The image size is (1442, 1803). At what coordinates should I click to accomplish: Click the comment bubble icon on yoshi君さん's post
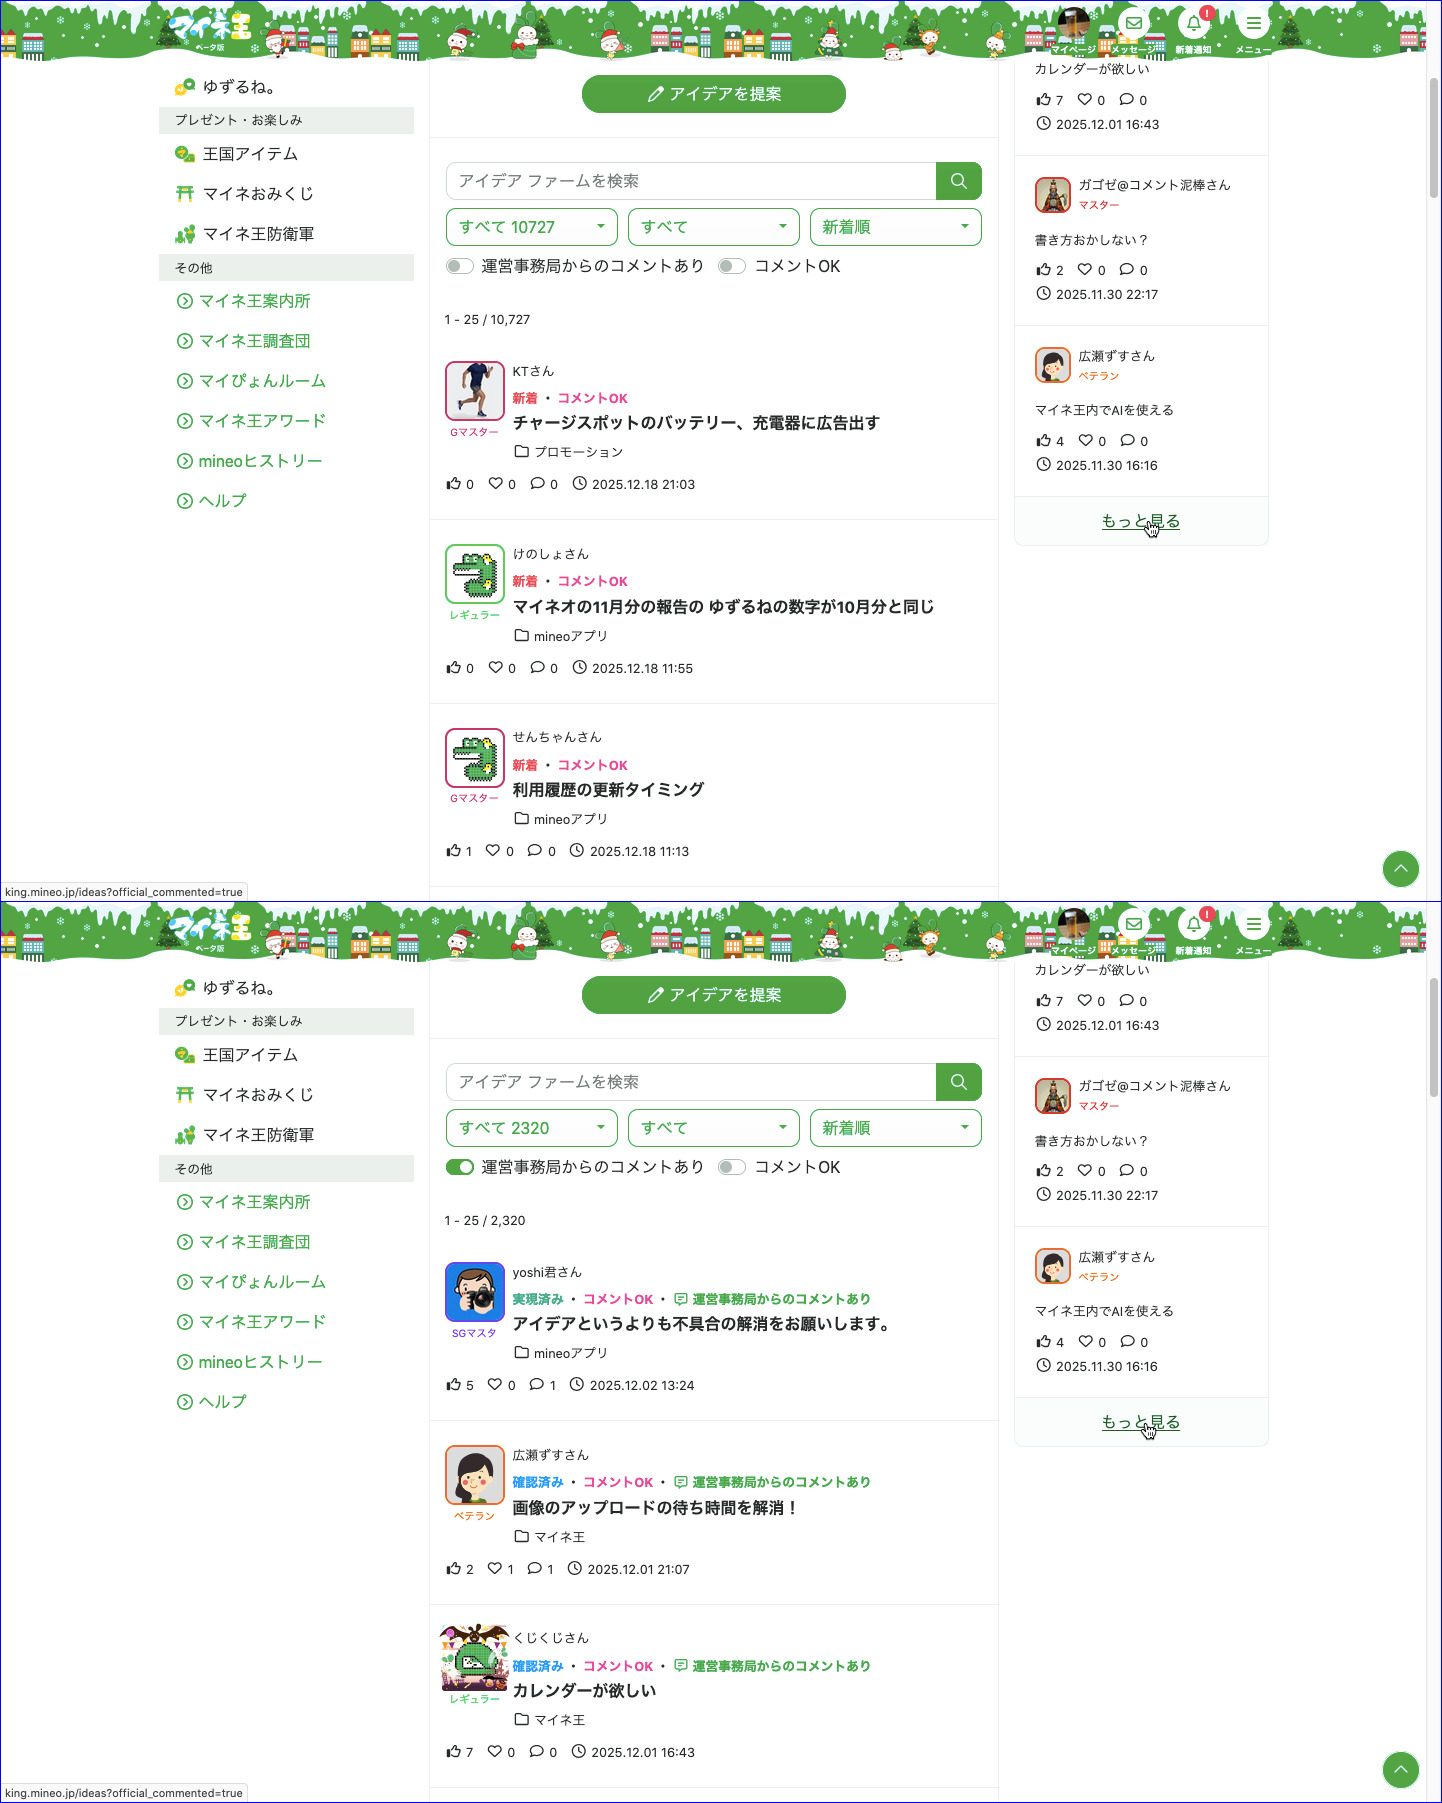click(536, 1385)
